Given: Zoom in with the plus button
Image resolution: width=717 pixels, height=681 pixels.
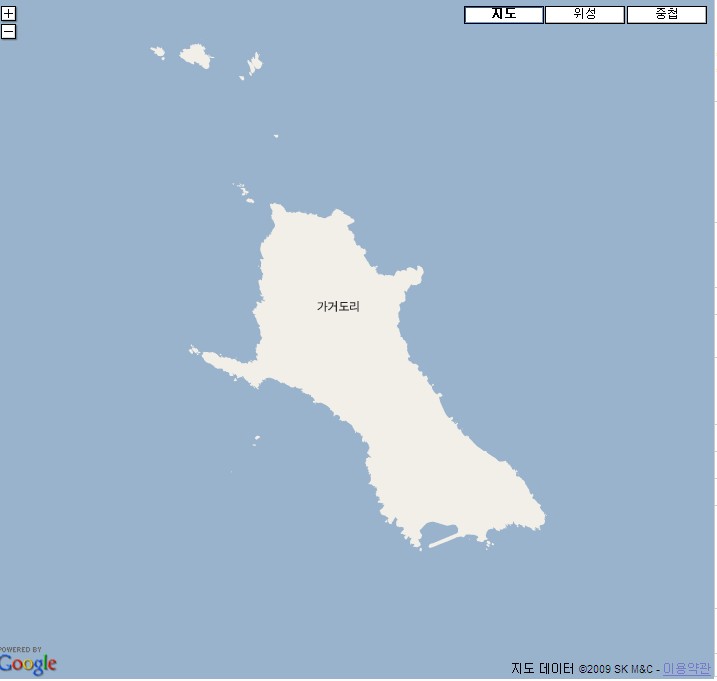Looking at the screenshot, I should pos(8,13).
